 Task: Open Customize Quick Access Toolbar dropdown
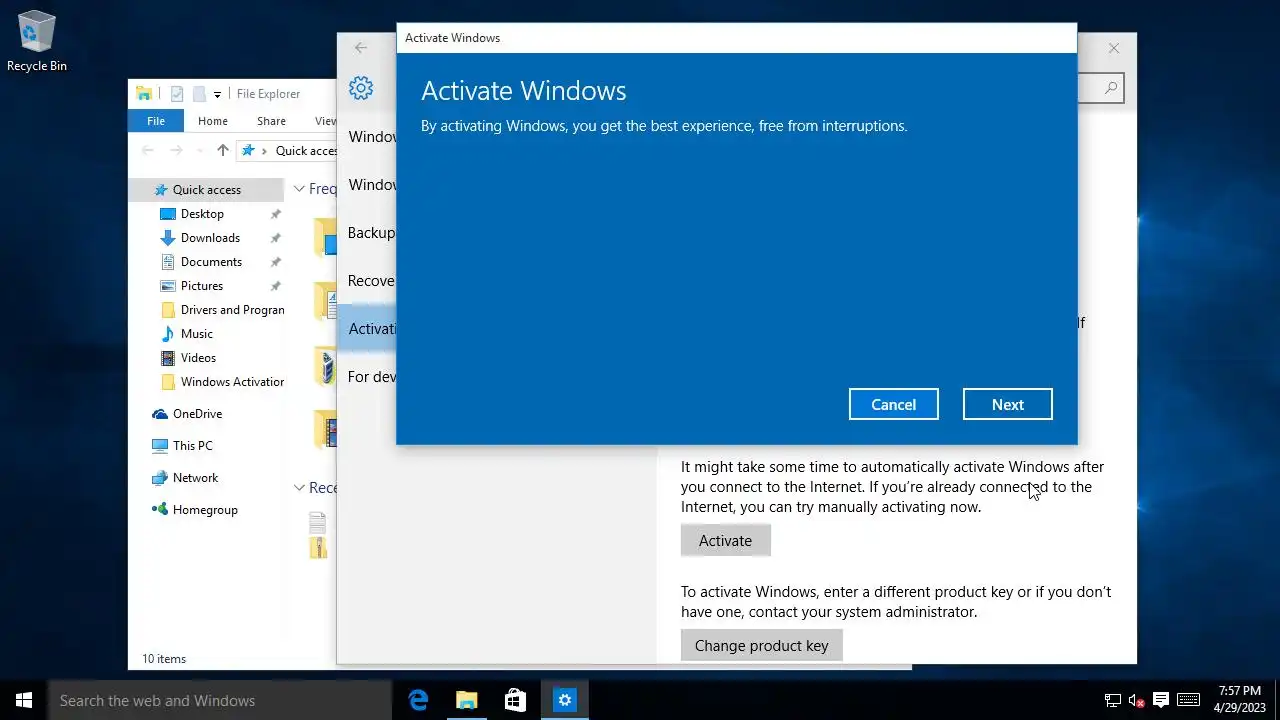tap(217, 94)
